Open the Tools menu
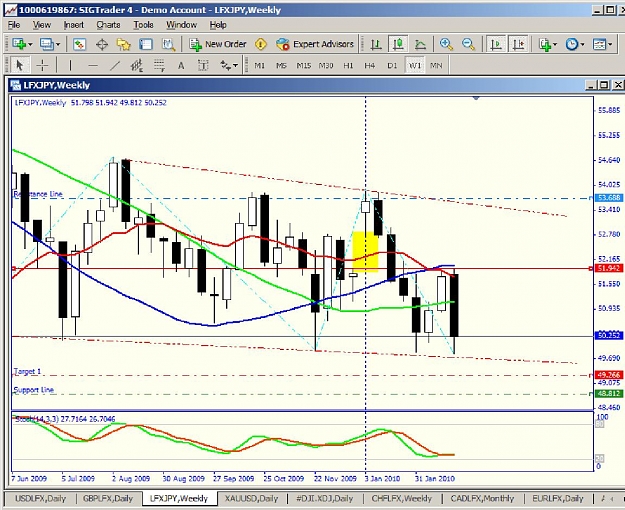Viewport: 625px width, 510px height. [x=143, y=25]
